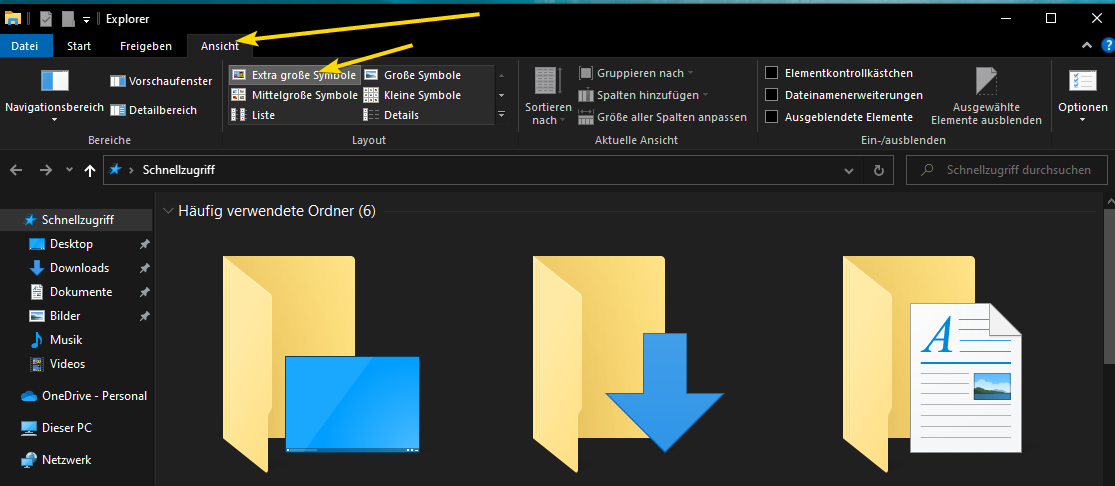The width and height of the screenshot is (1115, 486).
Task: Switch to the Freigeben ribbon tab
Action: 146,46
